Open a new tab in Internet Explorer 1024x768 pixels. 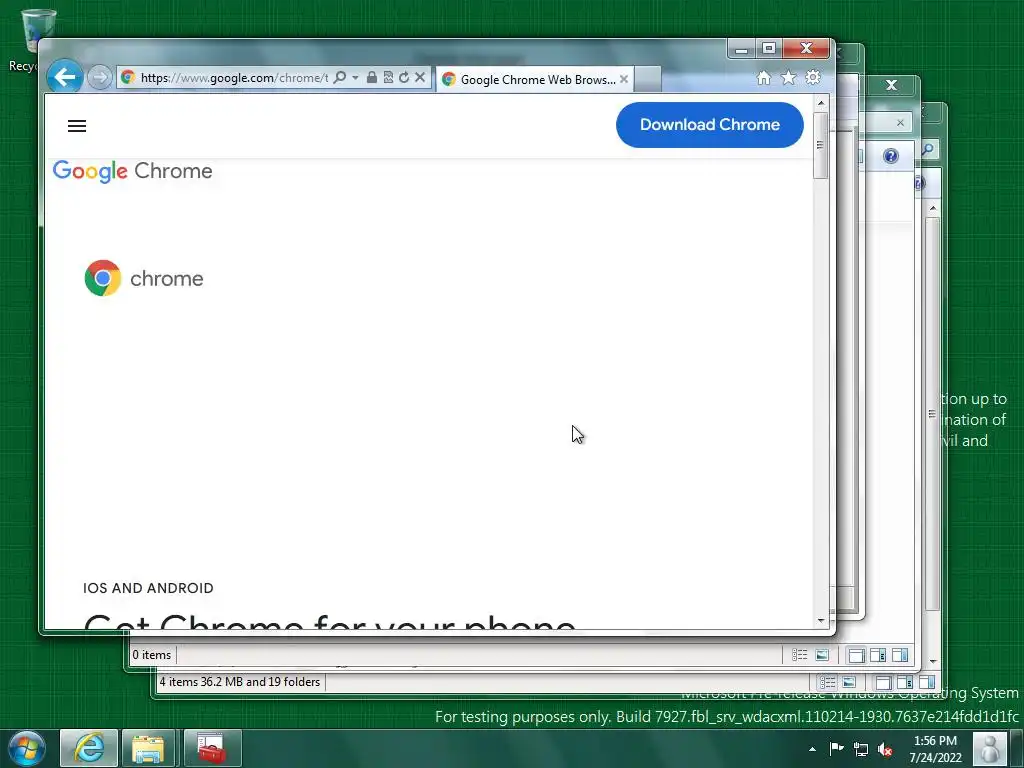coord(648,80)
